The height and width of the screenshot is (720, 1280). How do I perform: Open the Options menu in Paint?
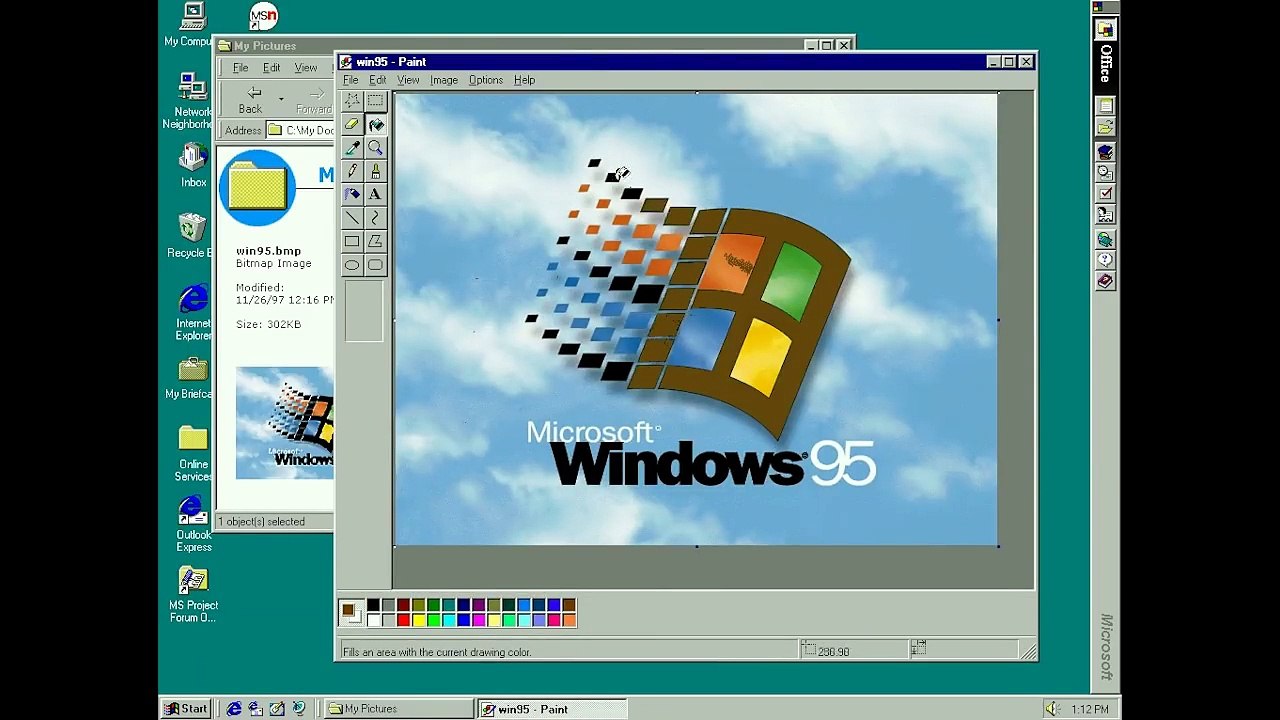click(x=486, y=80)
